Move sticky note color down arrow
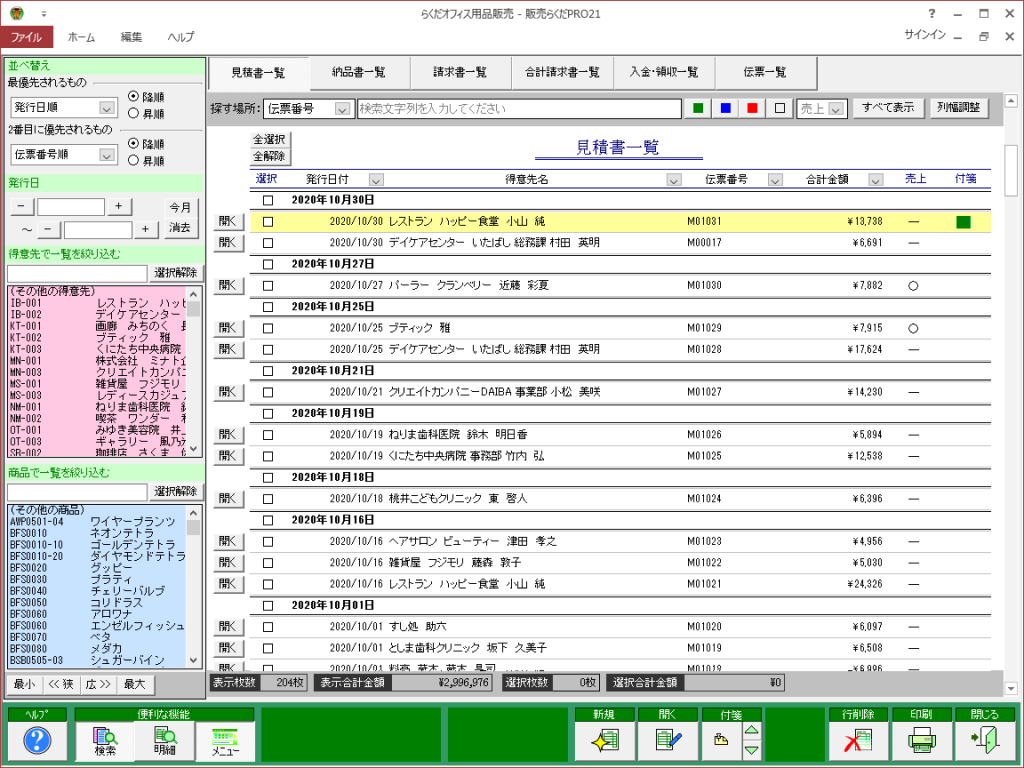Image resolution: width=1024 pixels, height=768 pixels. tap(752, 750)
